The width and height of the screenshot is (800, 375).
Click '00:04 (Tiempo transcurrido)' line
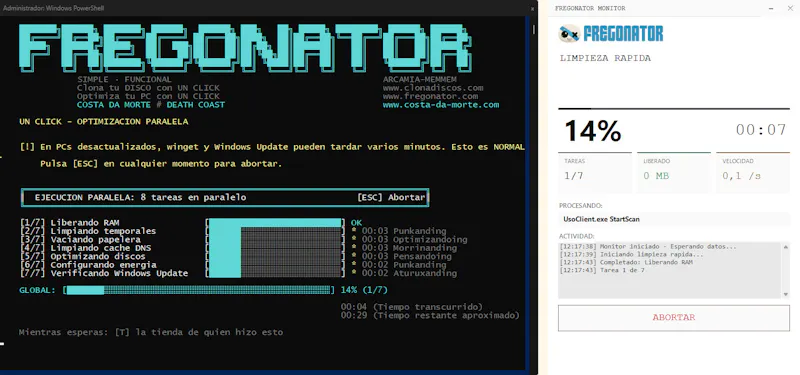click(412, 307)
